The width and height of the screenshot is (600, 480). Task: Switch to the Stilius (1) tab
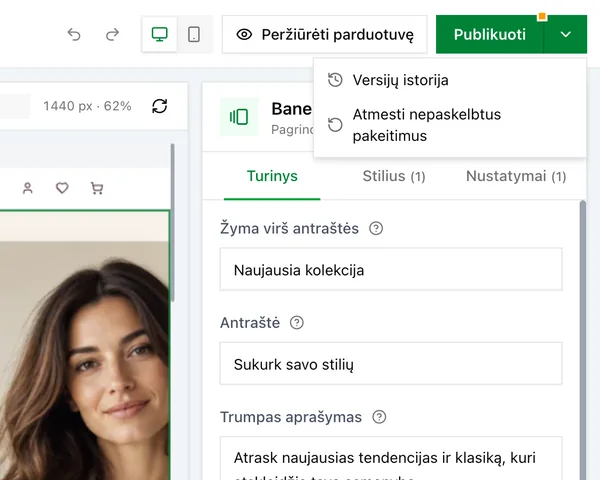point(394,176)
